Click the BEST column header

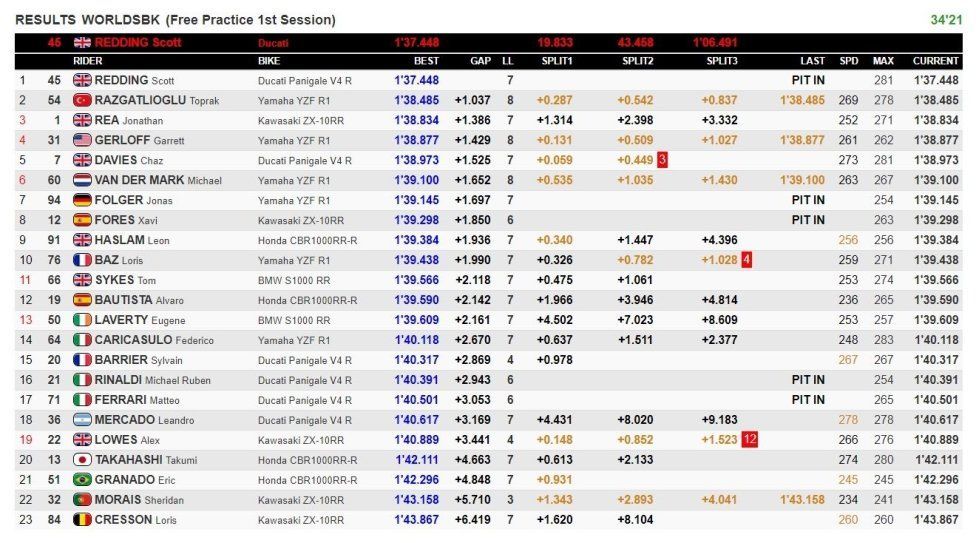coord(426,61)
